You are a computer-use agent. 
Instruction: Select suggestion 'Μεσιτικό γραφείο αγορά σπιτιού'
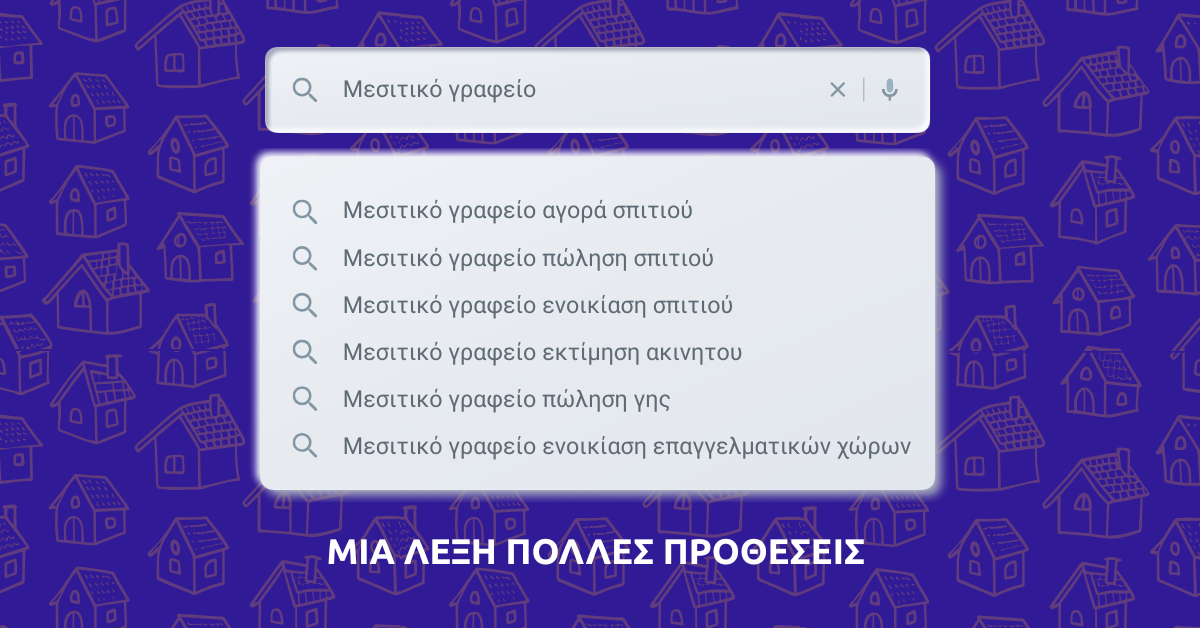pos(517,211)
